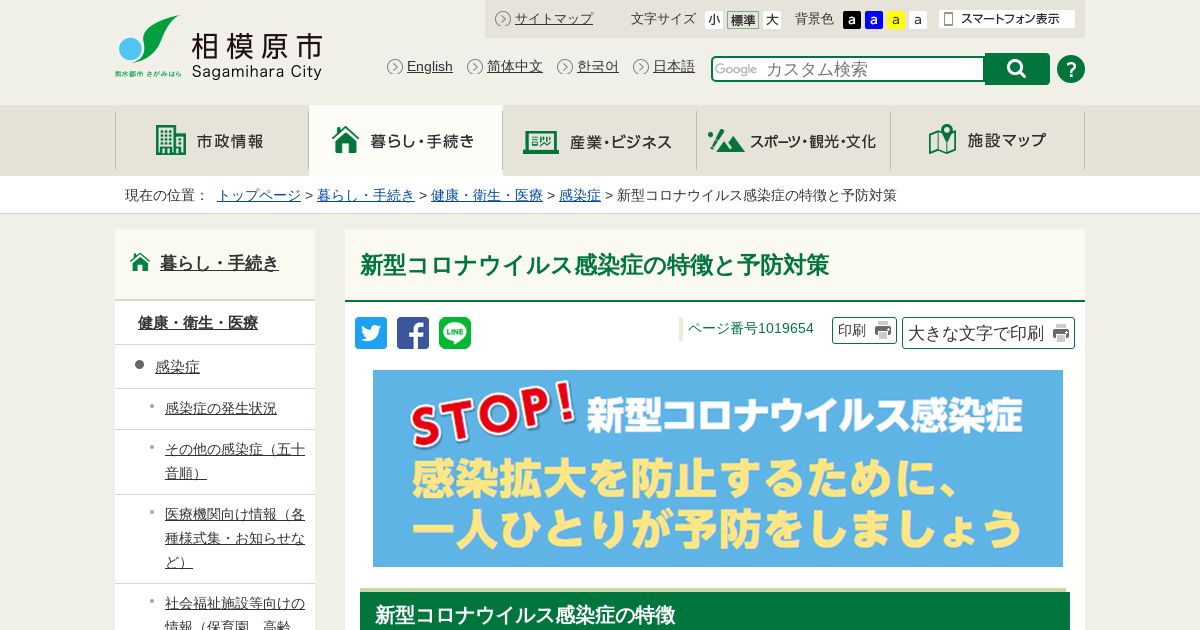Open 暮らし・手続き navigation tab

click(405, 140)
